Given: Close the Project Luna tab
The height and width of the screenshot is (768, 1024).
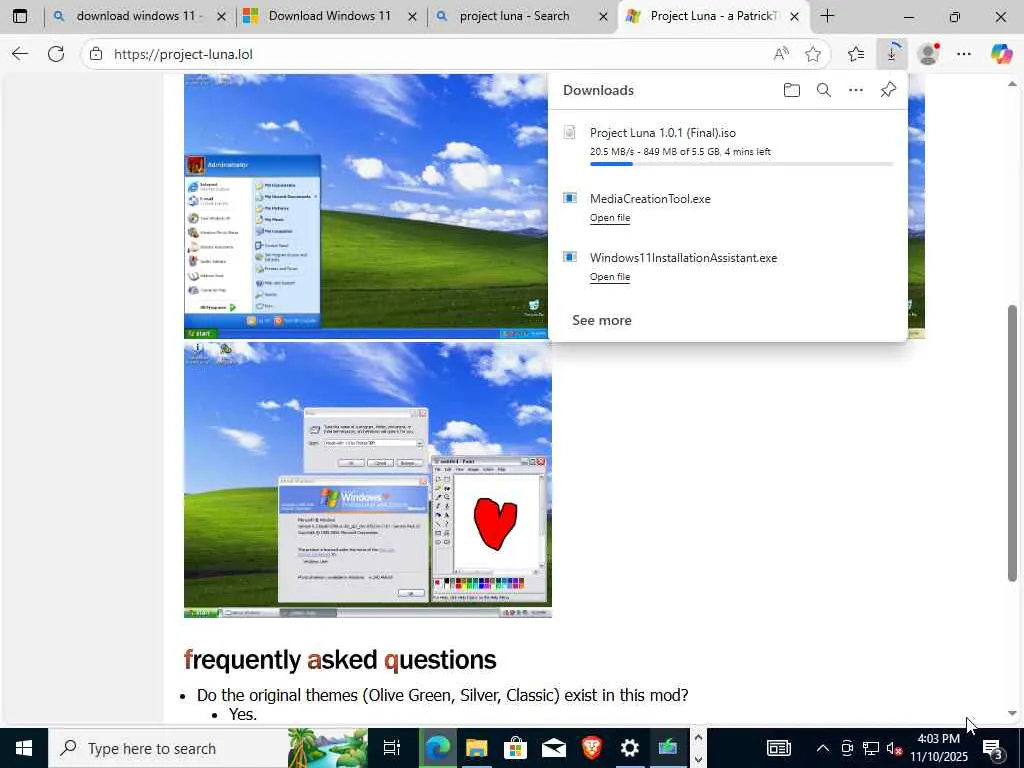Looking at the screenshot, I should 794,17.
